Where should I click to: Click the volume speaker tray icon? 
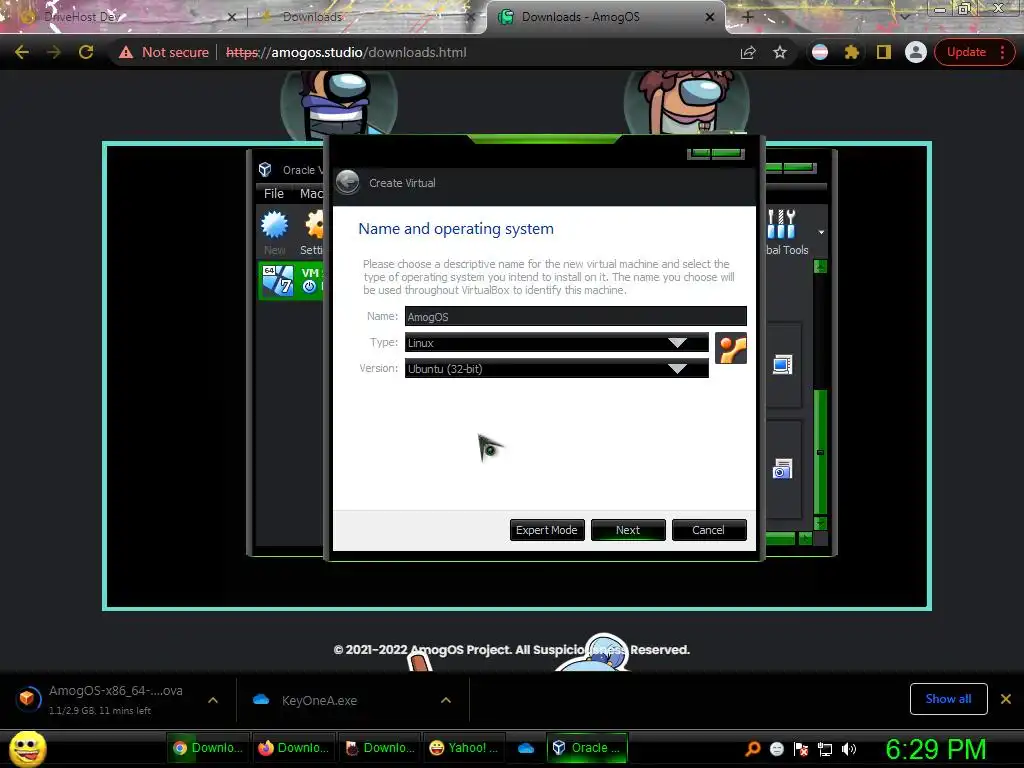click(849, 749)
